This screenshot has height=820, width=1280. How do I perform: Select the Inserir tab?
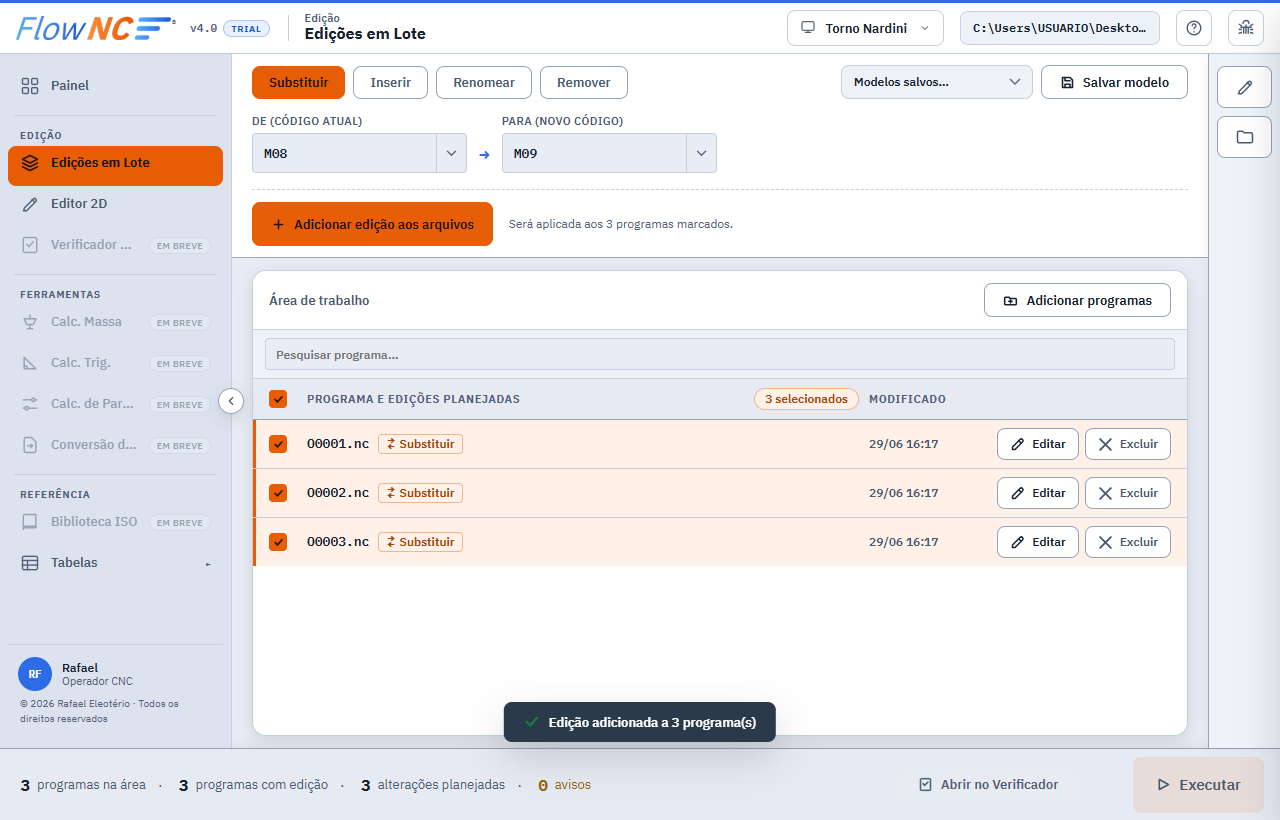pyautogui.click(x=390, y=82)
